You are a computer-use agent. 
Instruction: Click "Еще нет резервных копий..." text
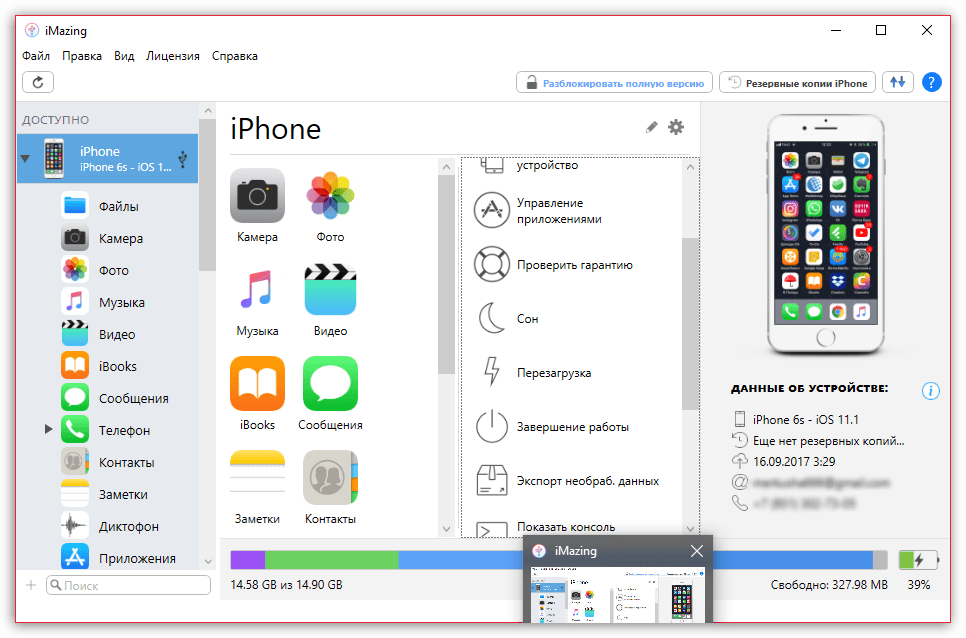tap(828, 440)
